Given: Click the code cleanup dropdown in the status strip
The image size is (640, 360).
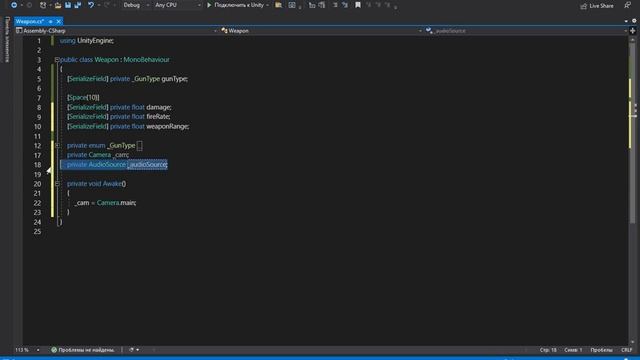Looking at the screenshot, I should point(134,350).
